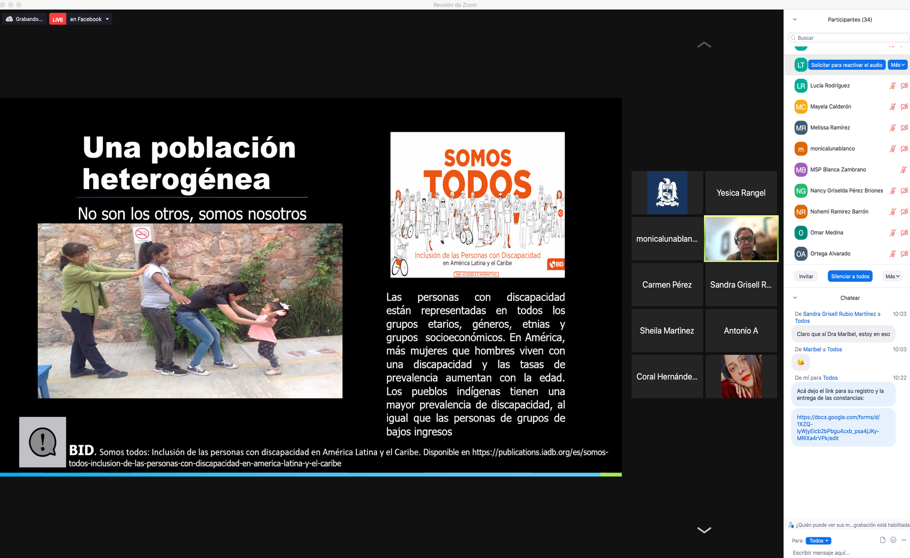The height and width of the screenshot is (558, 910).
Task: Select the Carmen Pérez video tile
Action: pyautogui.click(x=667, y=285)
